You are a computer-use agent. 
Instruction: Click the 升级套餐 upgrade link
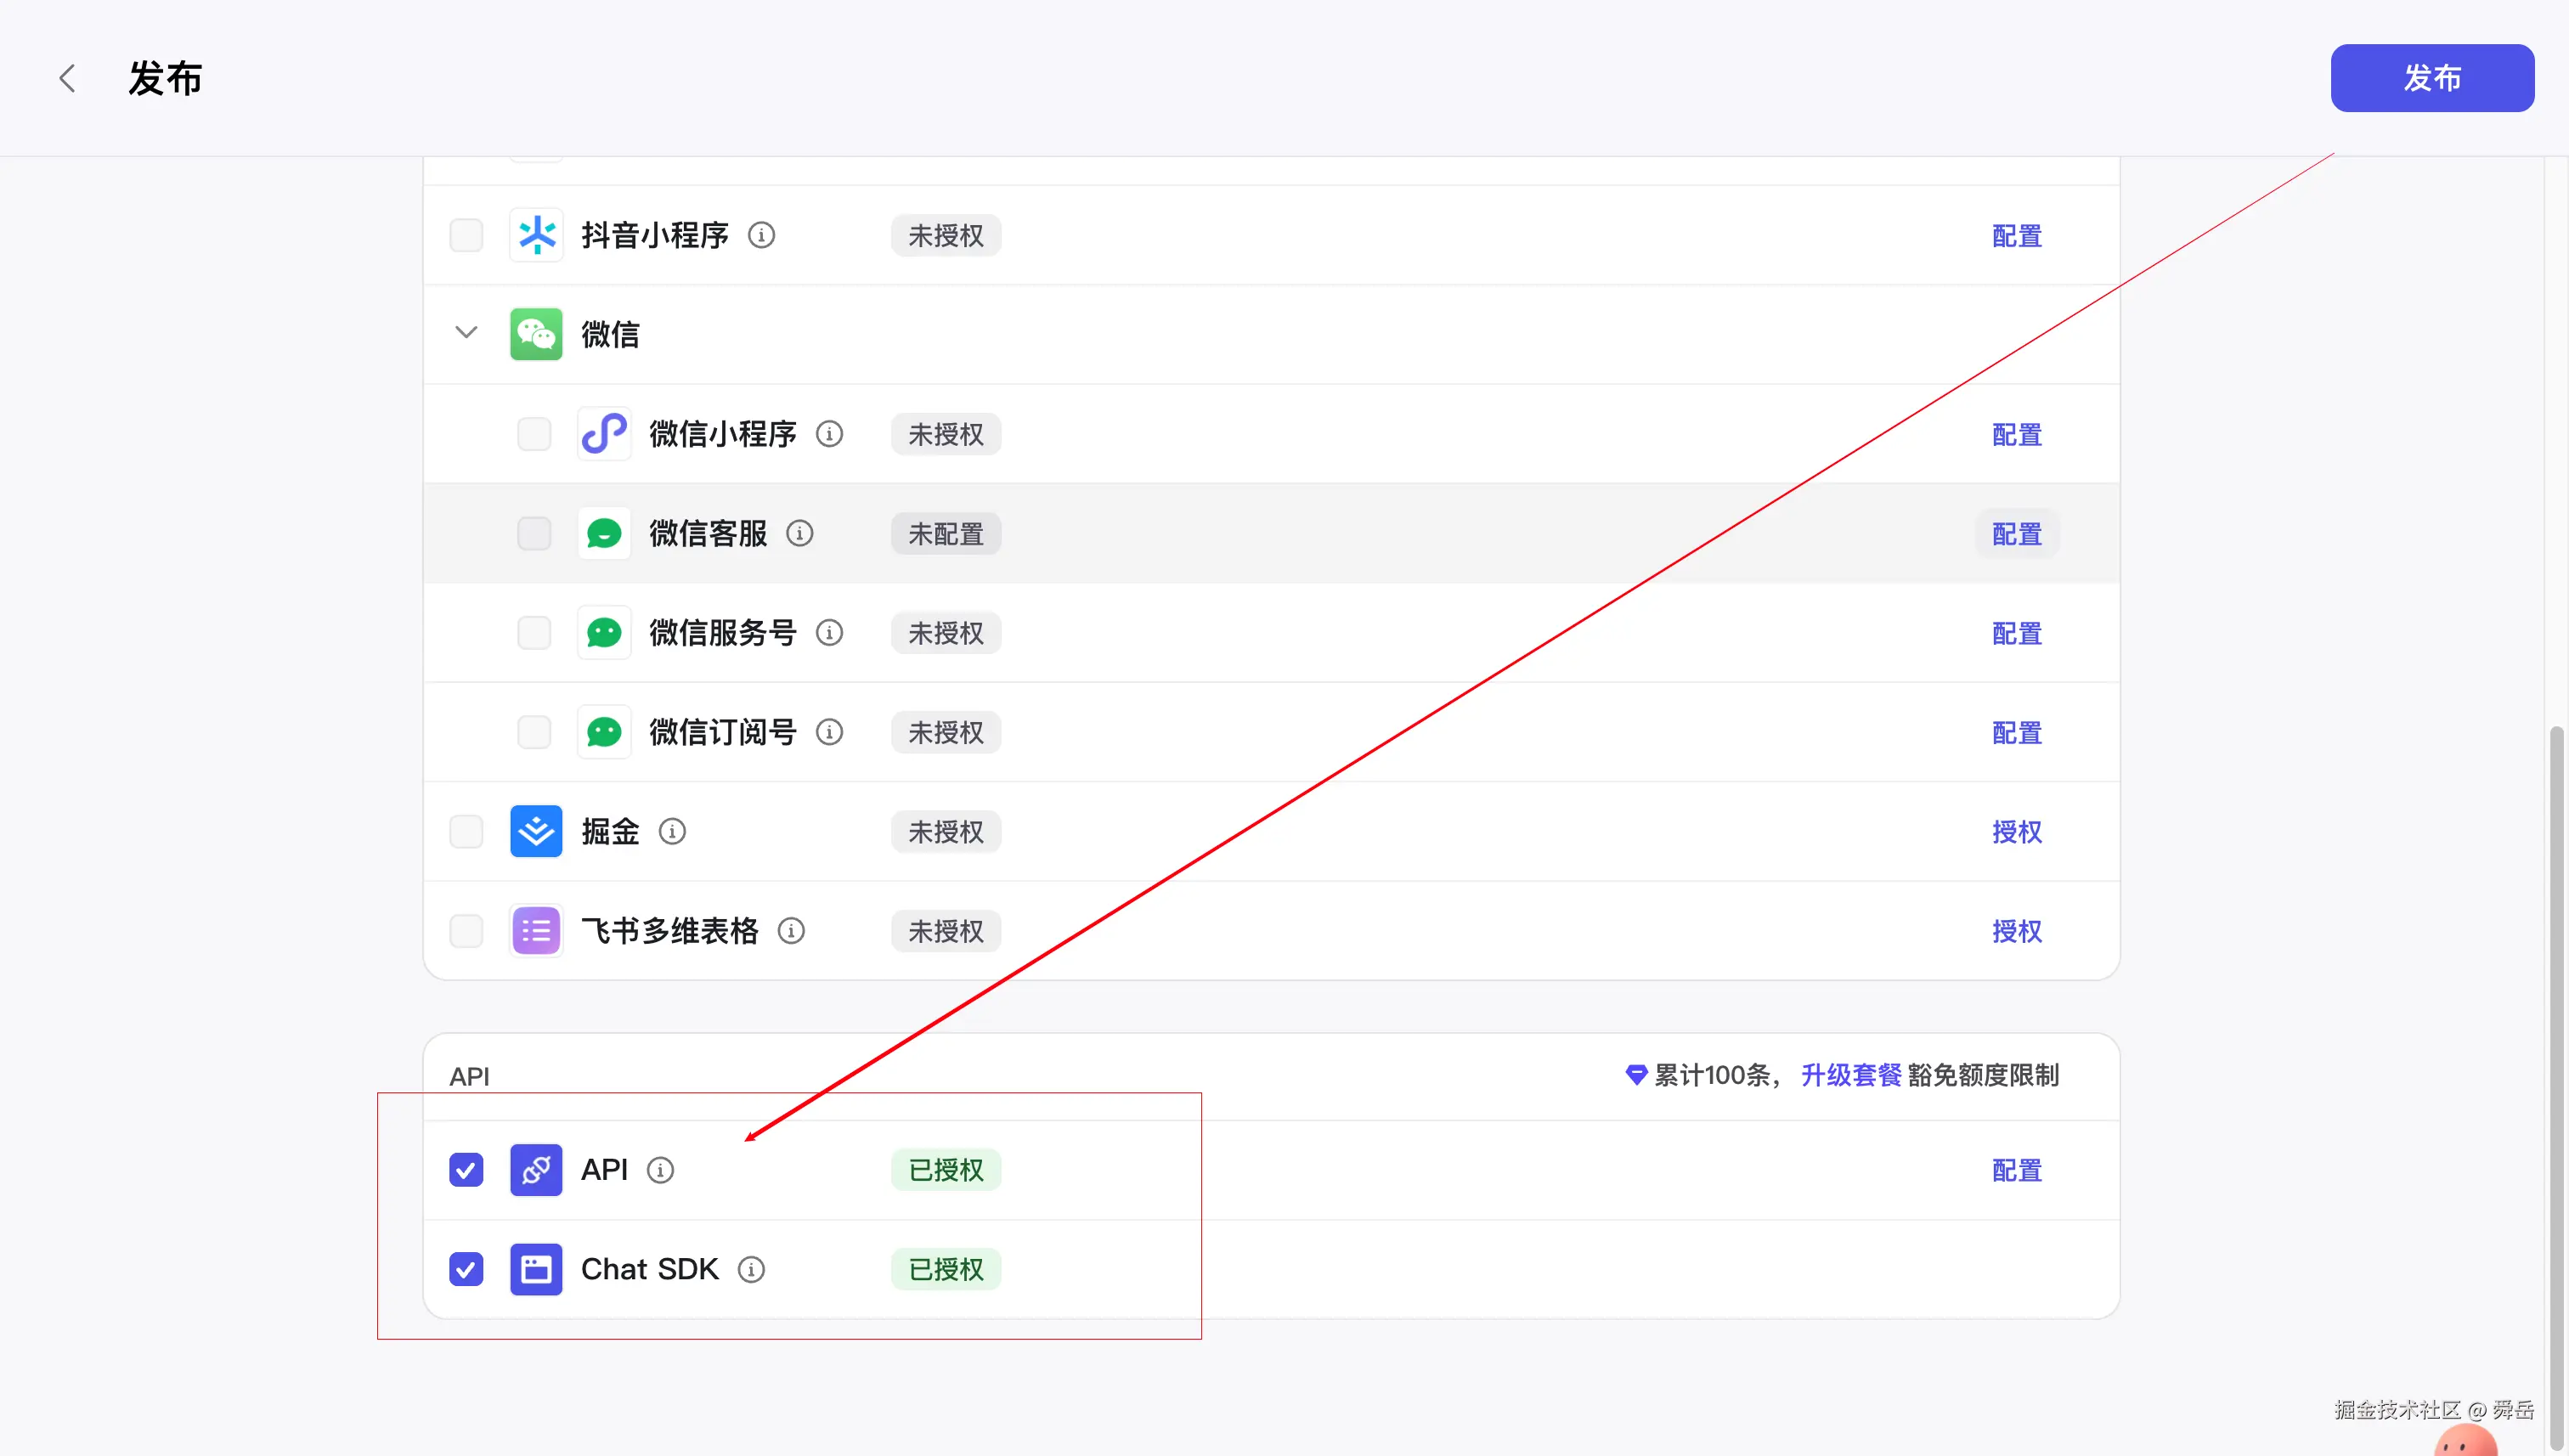tap(1850, 1075)
